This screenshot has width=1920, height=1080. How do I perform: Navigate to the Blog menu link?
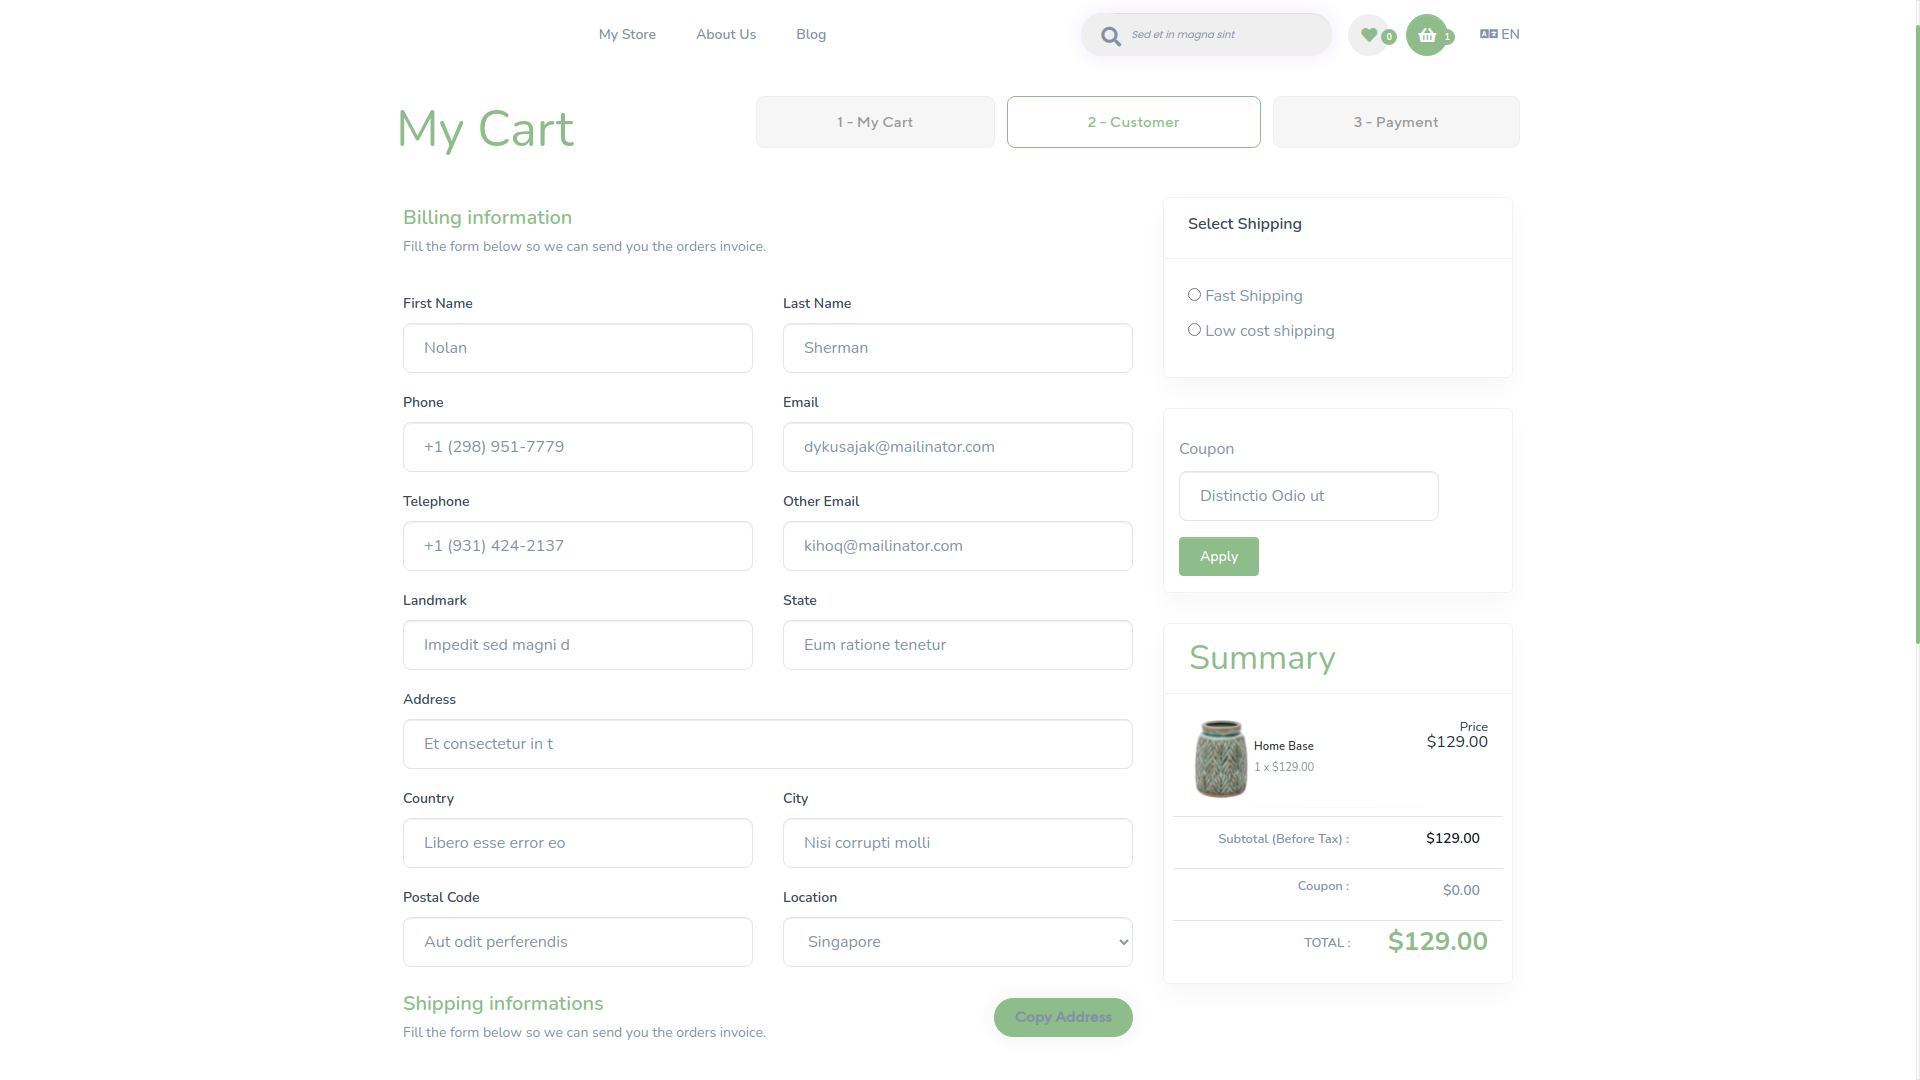point(811,34)
